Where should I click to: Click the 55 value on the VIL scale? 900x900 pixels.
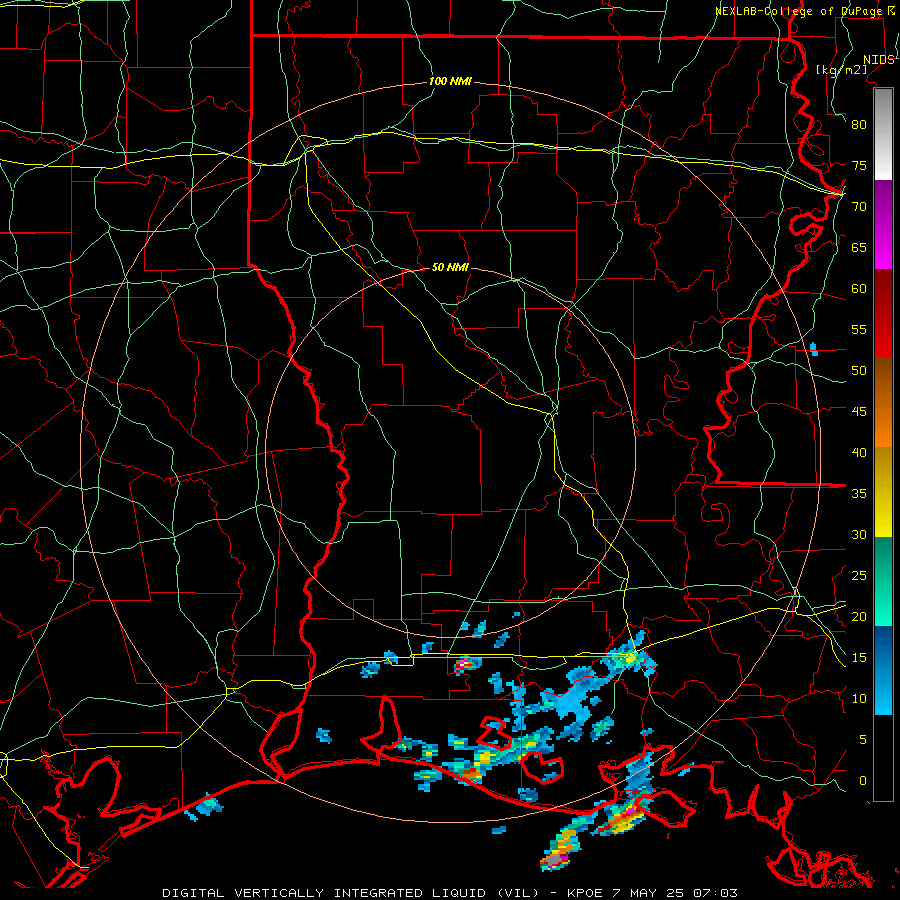[x=859, y=329]
